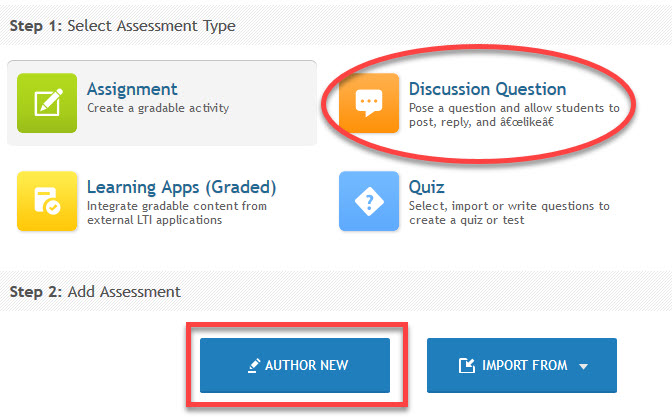Click the green Assignment pencil icon
672x417 pixels.
click(46, 103)
